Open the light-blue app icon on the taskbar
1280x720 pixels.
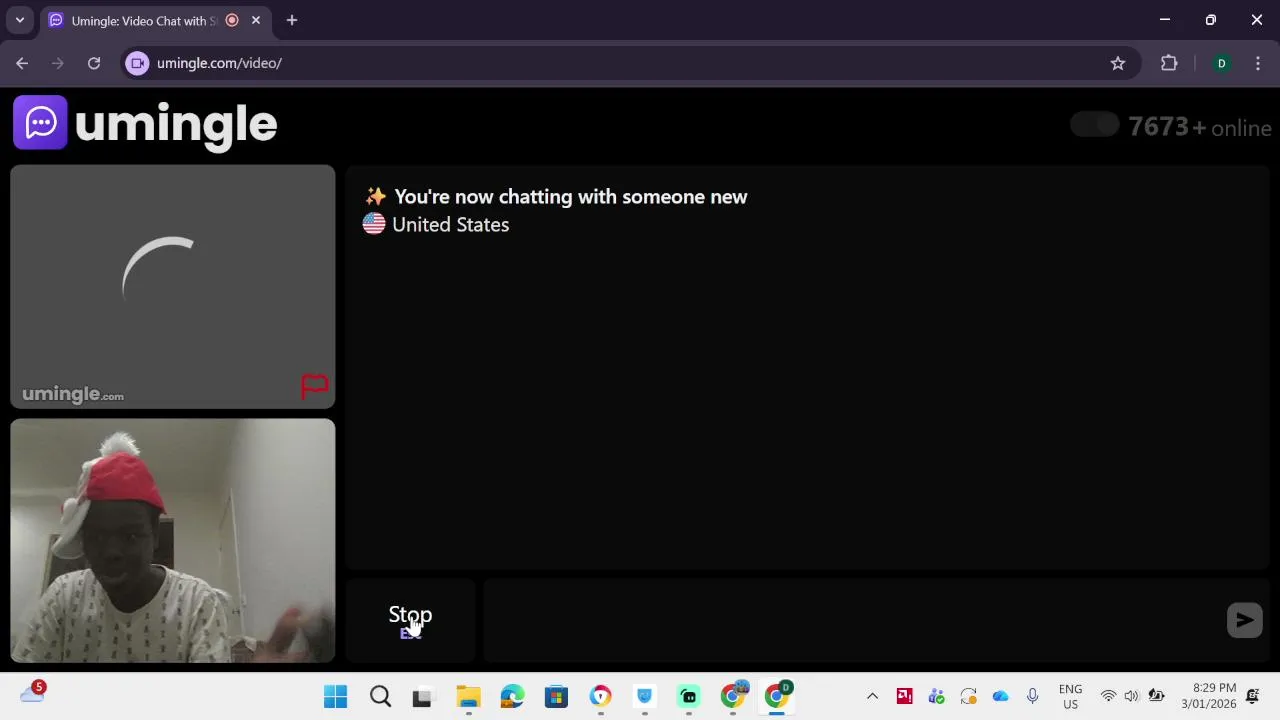point(644,696)
